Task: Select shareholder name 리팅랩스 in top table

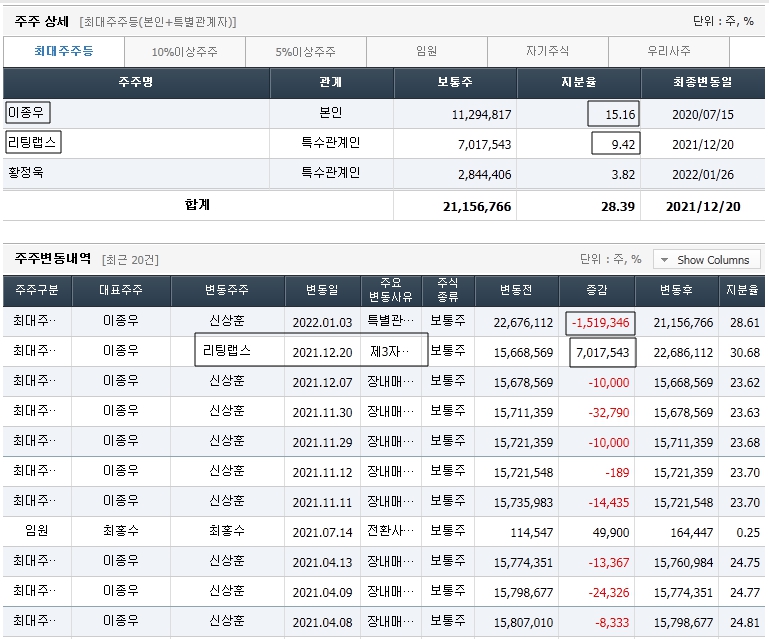Action: point(32,143)
